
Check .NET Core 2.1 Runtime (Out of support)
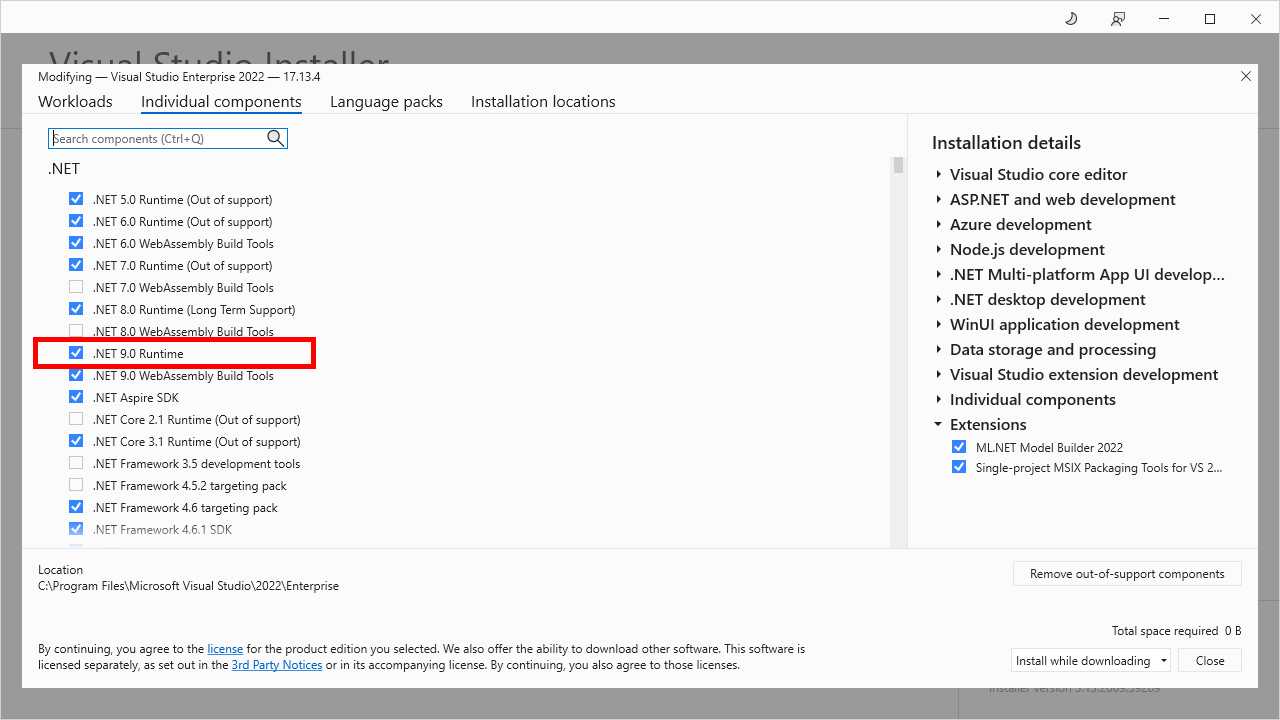click(x=76, y=419)
